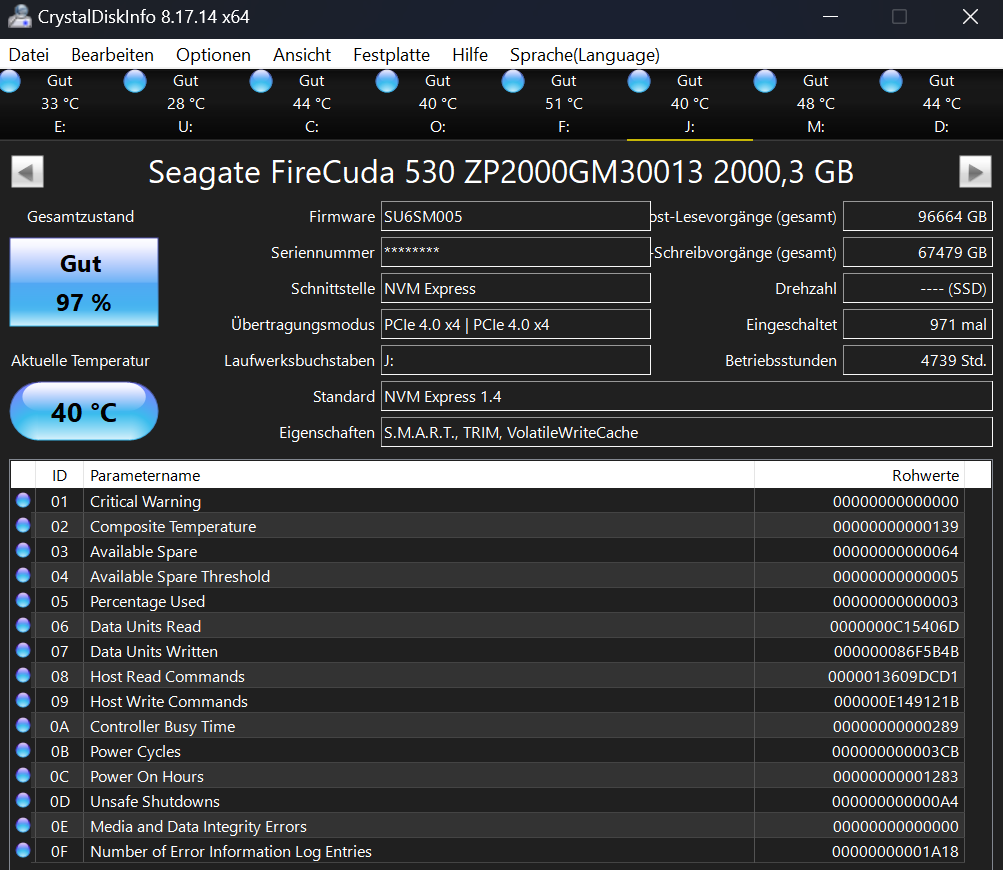Click status orb of Critical Warning row

coord(23,500)
